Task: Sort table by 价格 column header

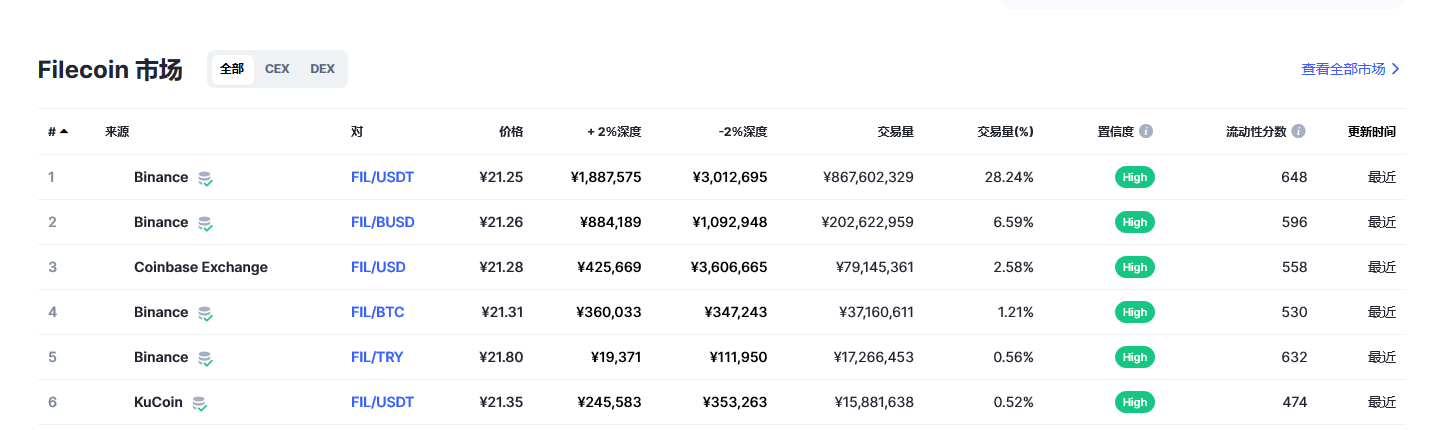Action: pyautogui.click(x=511, y=131)
